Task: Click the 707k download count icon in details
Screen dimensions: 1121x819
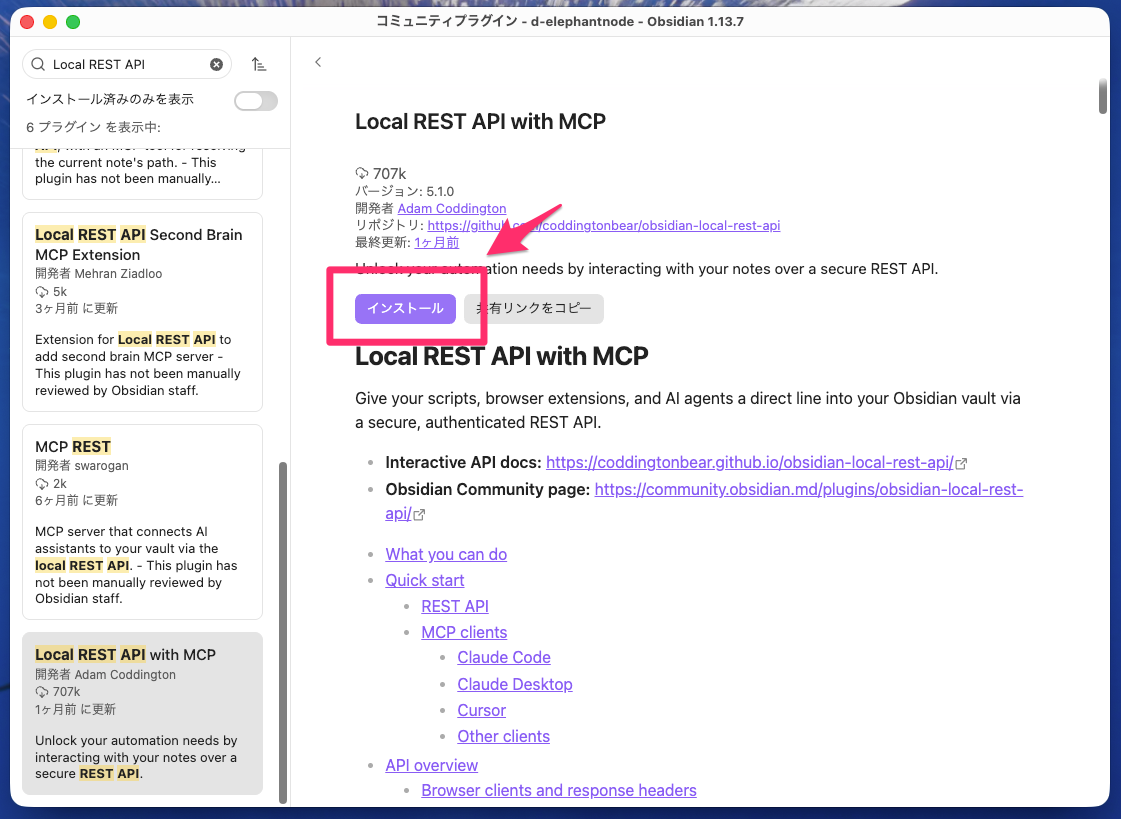Action: pos(362,174)
